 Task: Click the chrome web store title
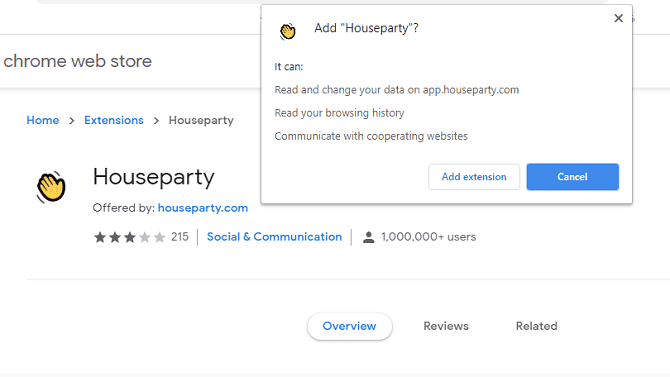pyautogui.click(x=78, y=61)
